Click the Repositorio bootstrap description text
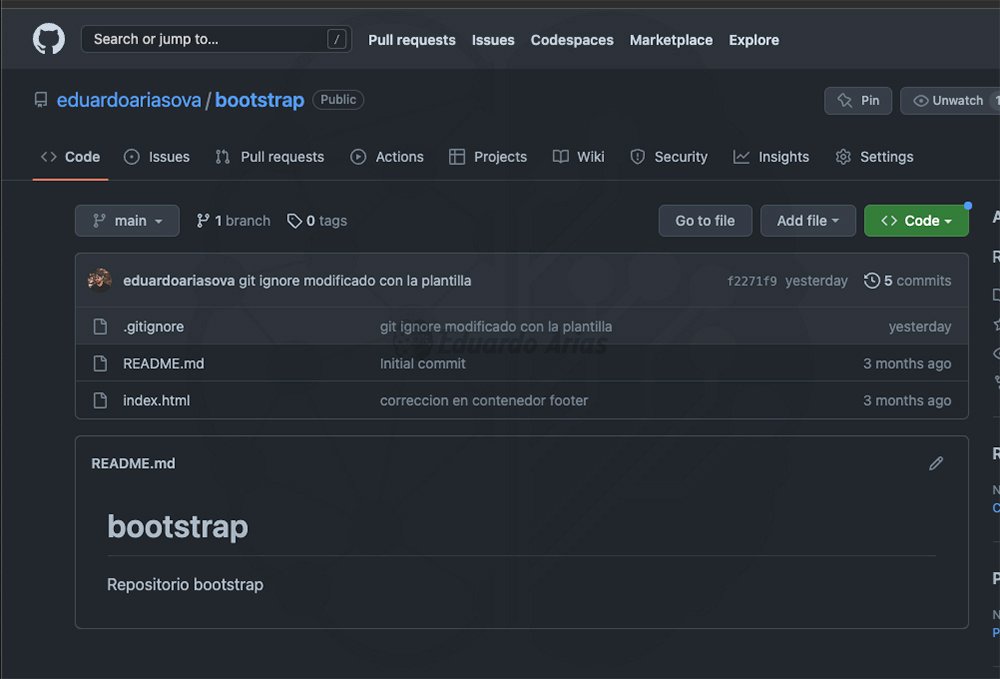 [185, 585]
